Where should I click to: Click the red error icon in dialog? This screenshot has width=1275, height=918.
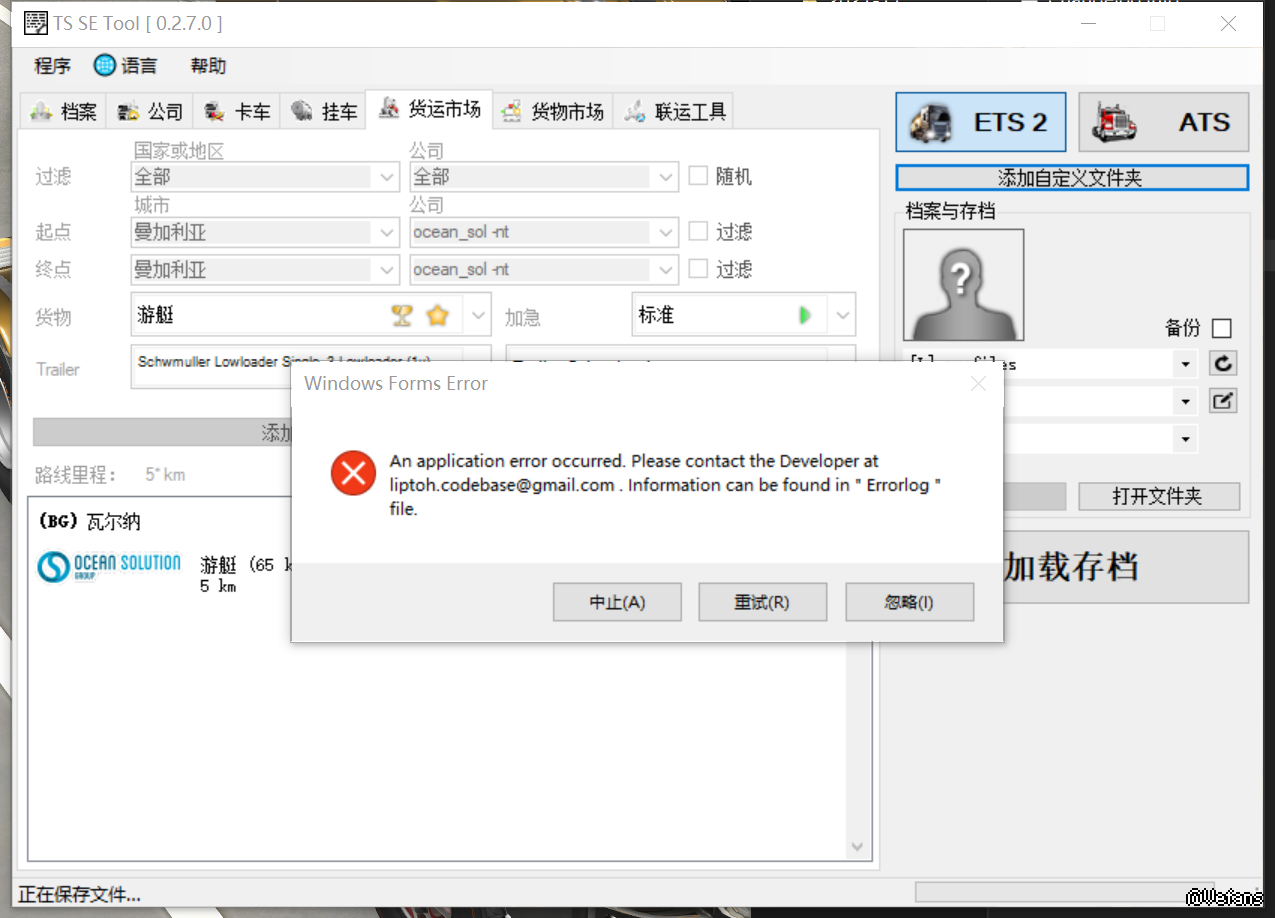353,473
